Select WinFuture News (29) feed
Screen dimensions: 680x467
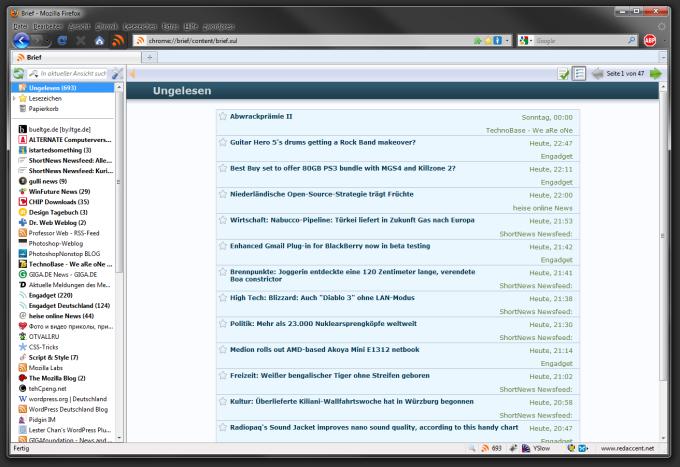[59, 192]
